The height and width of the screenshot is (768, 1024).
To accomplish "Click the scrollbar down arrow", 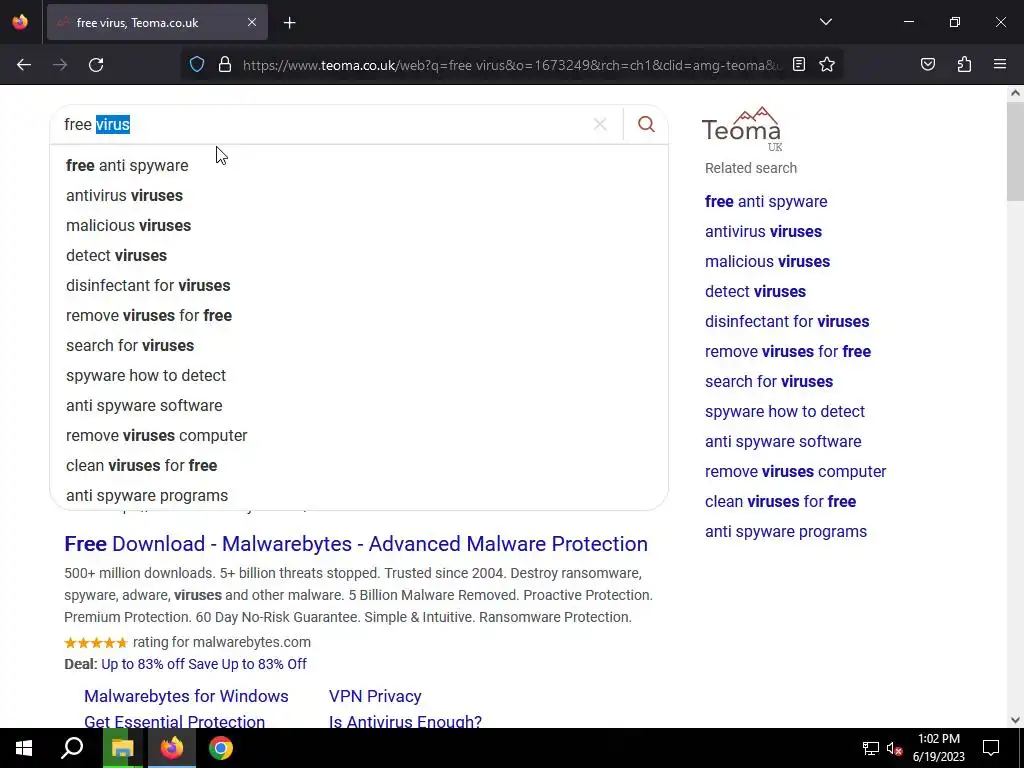I will click(1015, 720).
